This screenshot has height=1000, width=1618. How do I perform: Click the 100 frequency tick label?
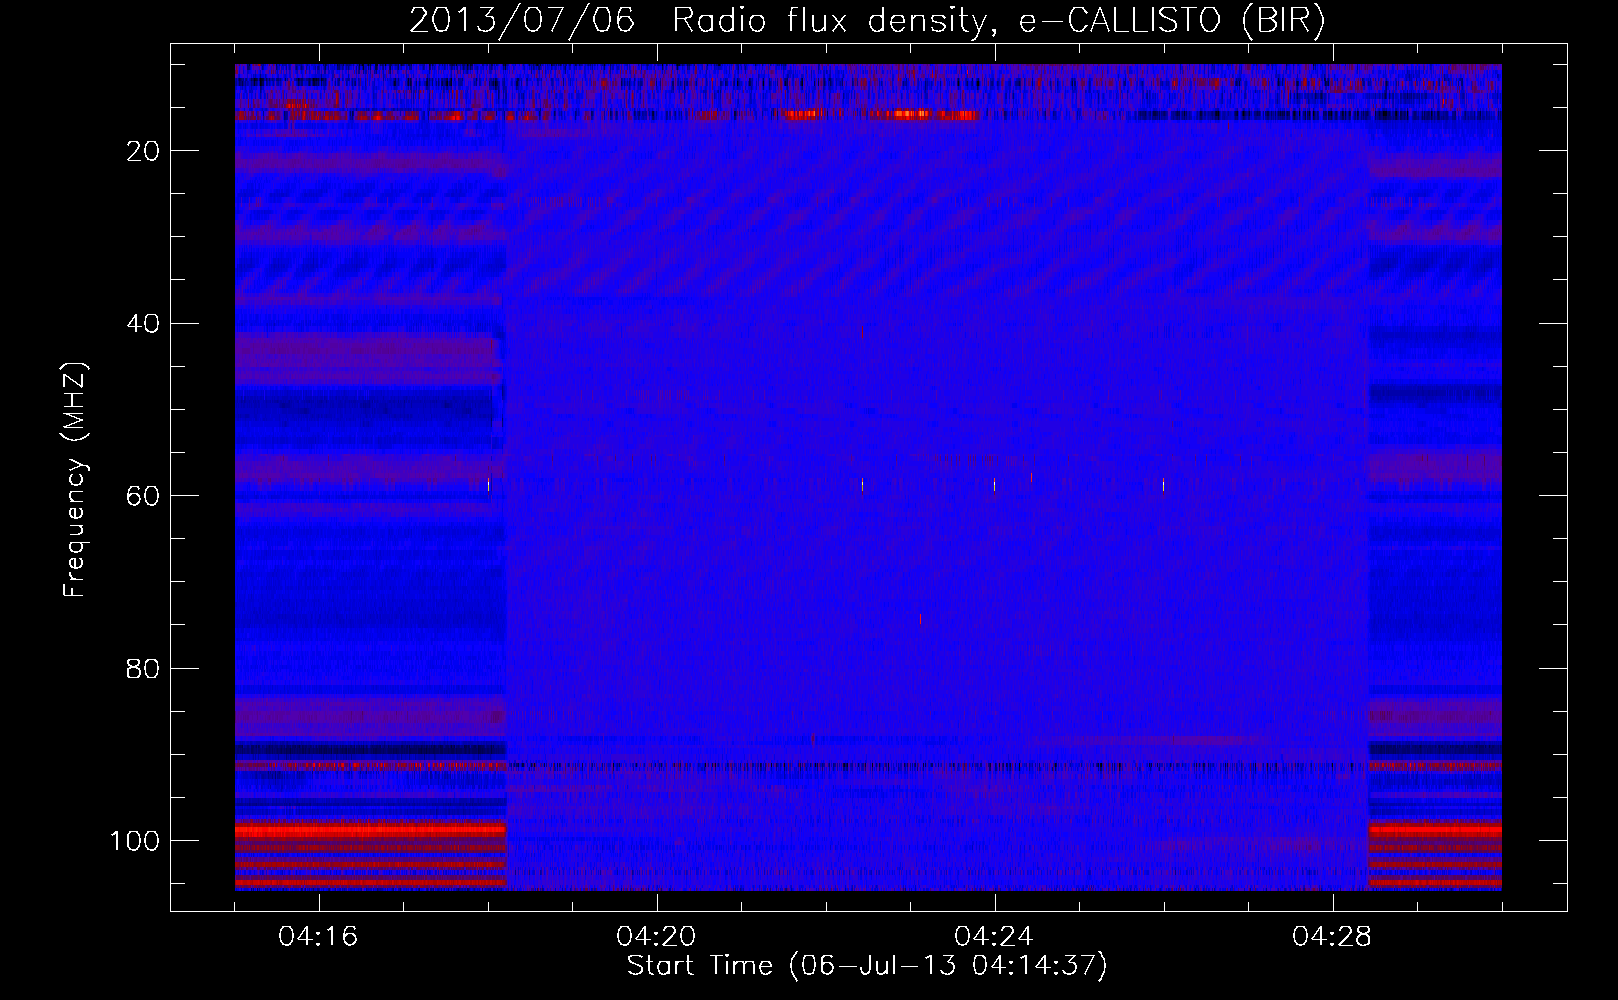click(x=135, y=841)
